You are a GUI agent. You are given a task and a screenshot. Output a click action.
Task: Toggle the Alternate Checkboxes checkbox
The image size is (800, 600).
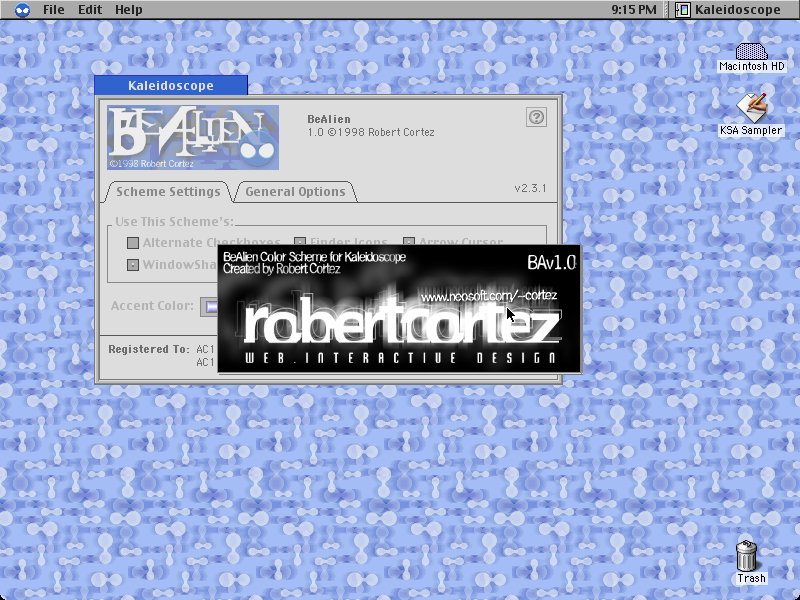133,243
